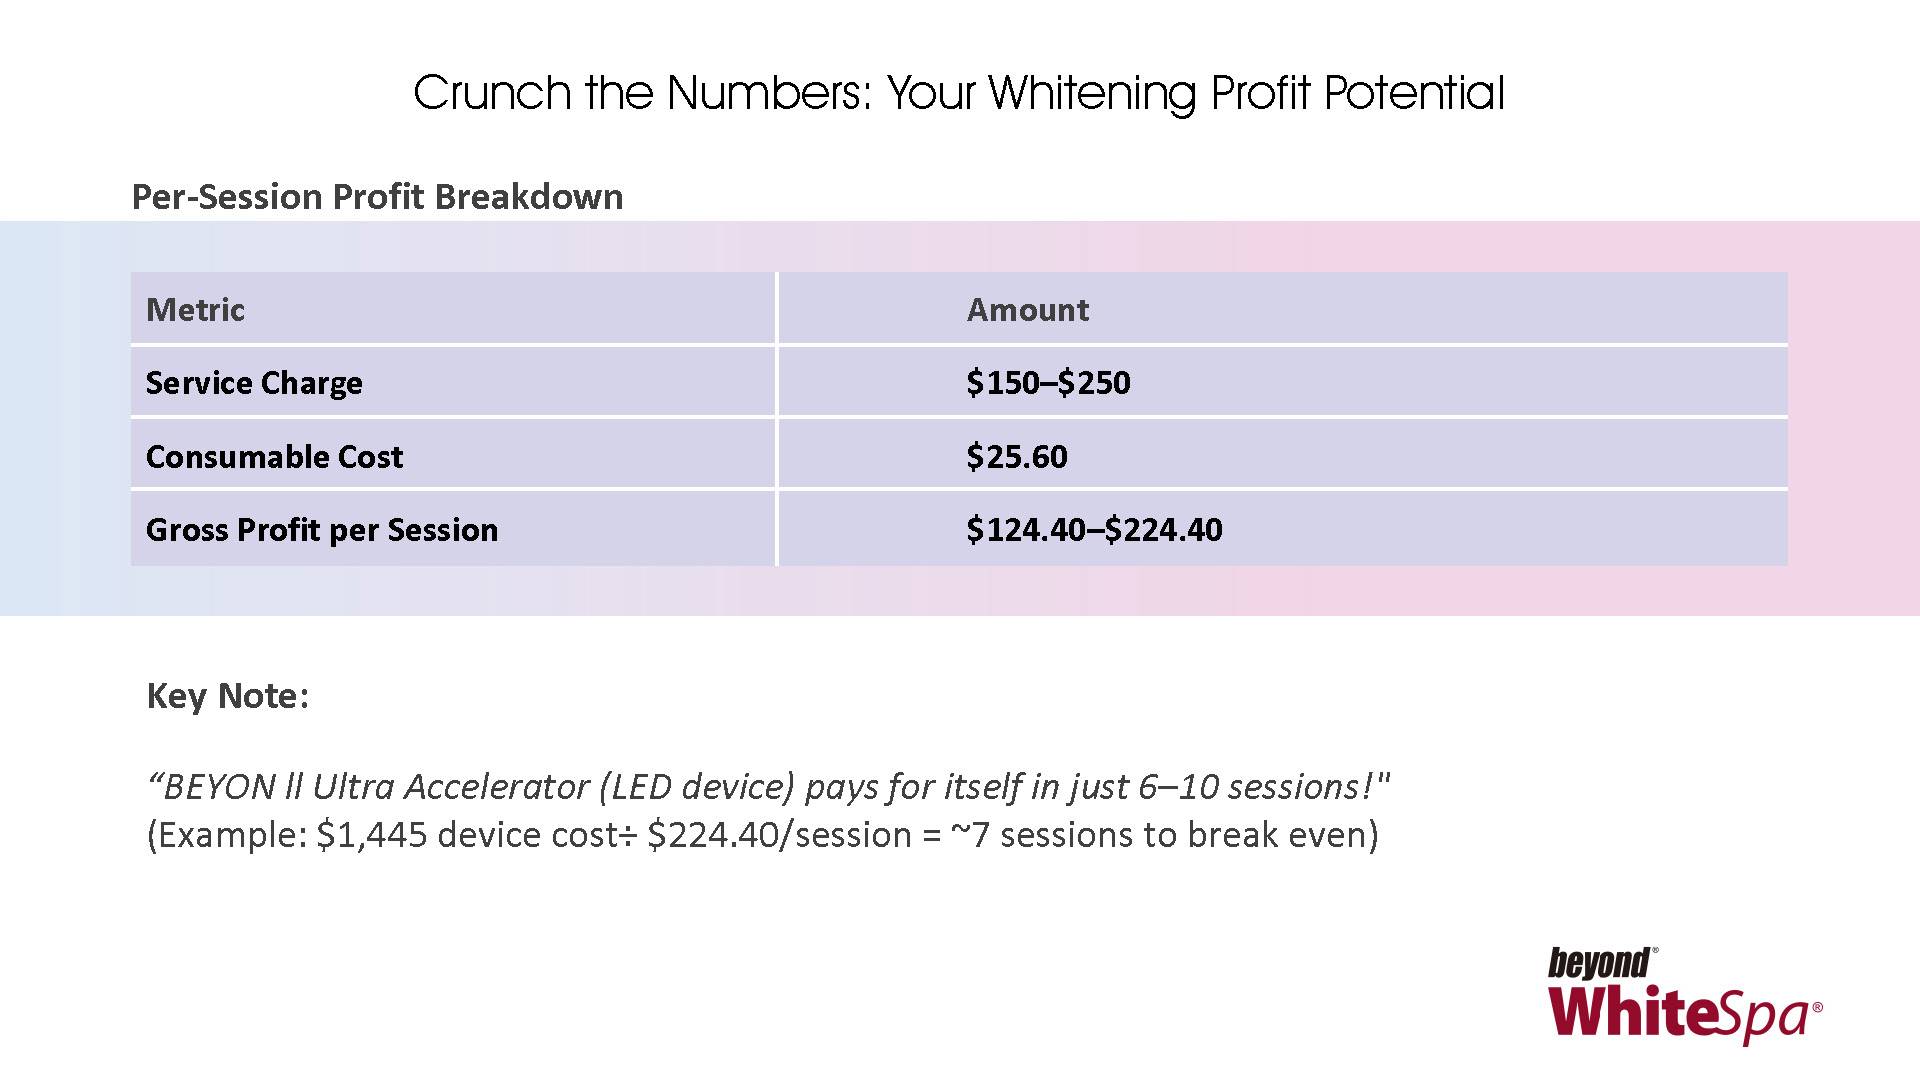Click the Service Charge row label
This screenshot has width=1920, height=1080.
pyautogui.click(x=254, y=383)
